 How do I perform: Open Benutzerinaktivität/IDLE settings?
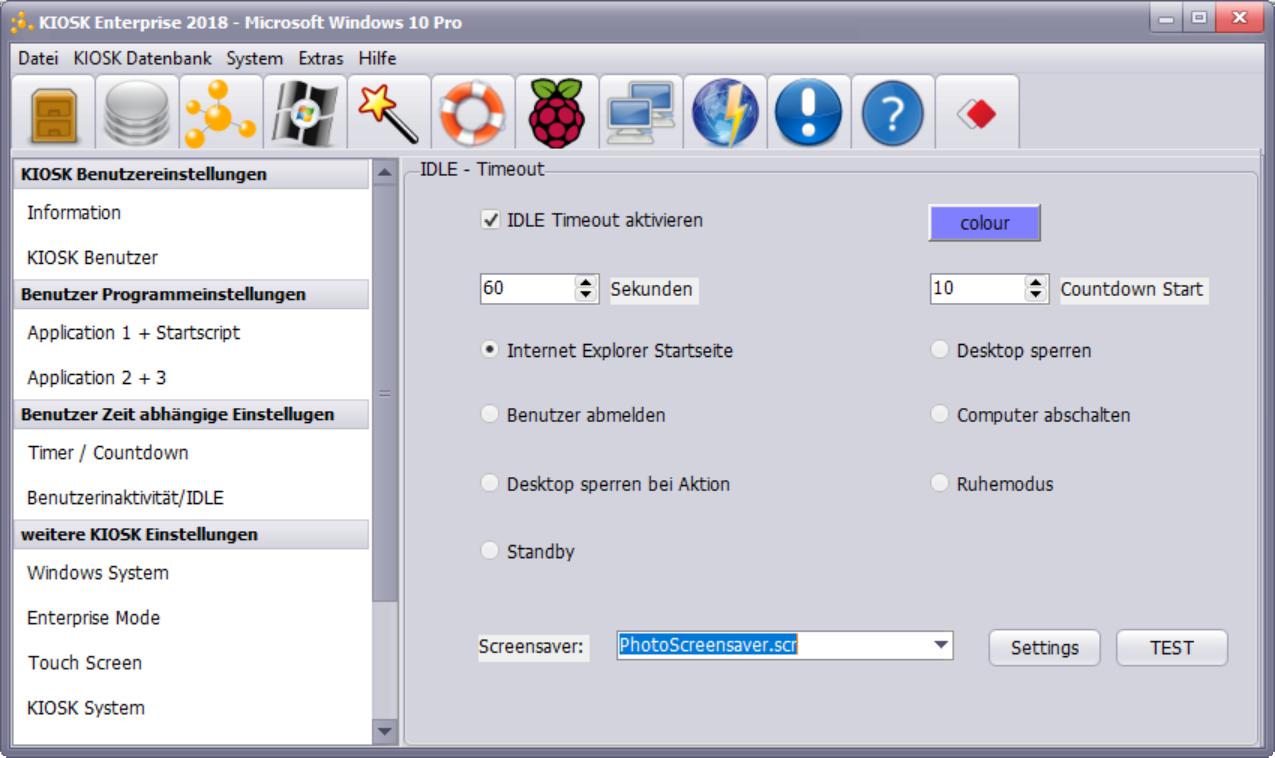pos(190,498)
